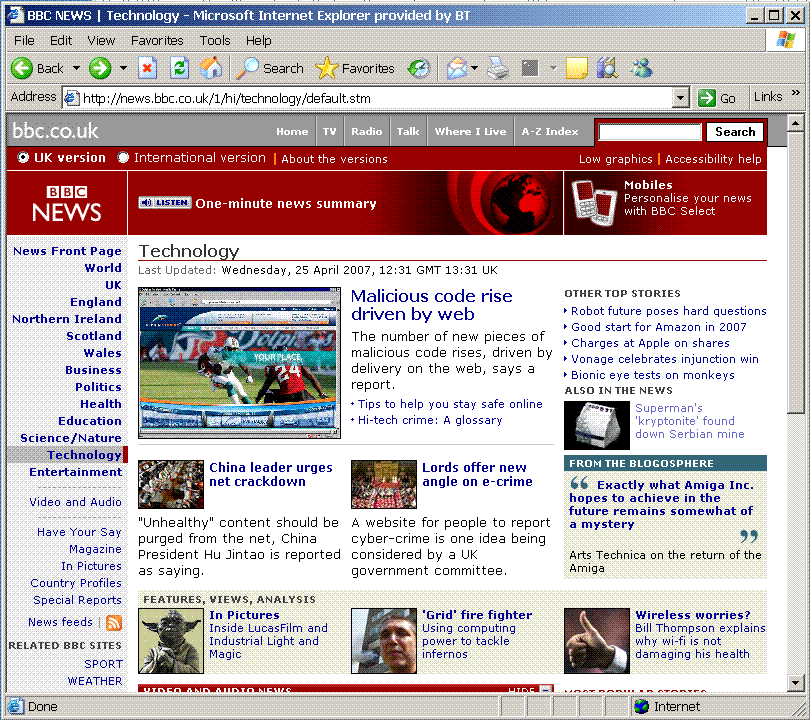Click the scrollbar down arrow
The height and width of the screenshot is (720, 810).
[796, 683]
